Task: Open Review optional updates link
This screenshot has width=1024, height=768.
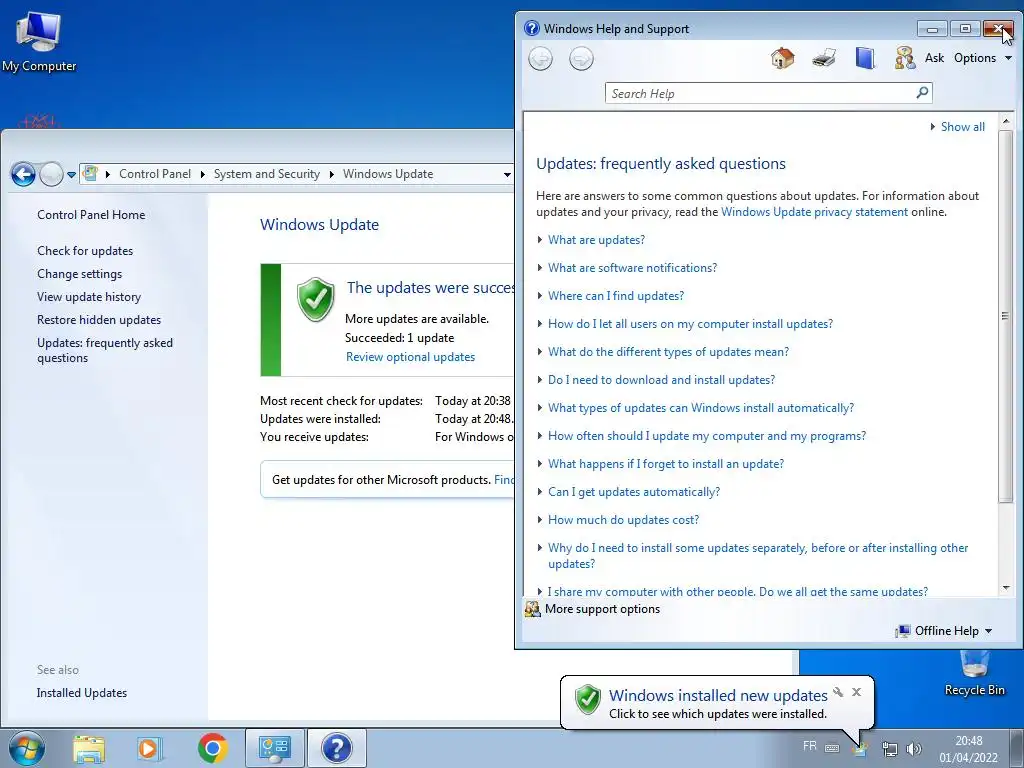Action: tap(410, 357)
